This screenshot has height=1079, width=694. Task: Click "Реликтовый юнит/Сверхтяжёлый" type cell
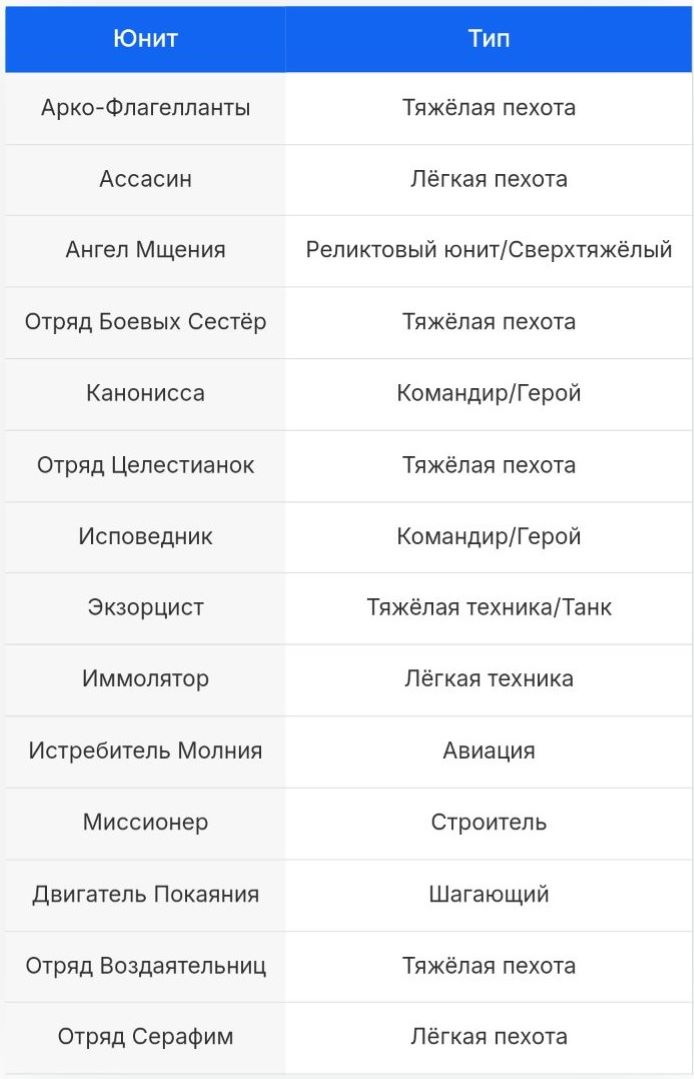point(489,251)
